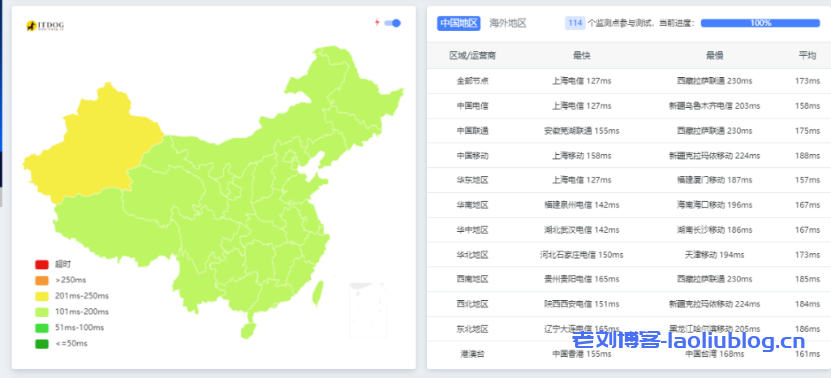
Task: Click the dark green <=50ms legend swatch
Action: 42,344
